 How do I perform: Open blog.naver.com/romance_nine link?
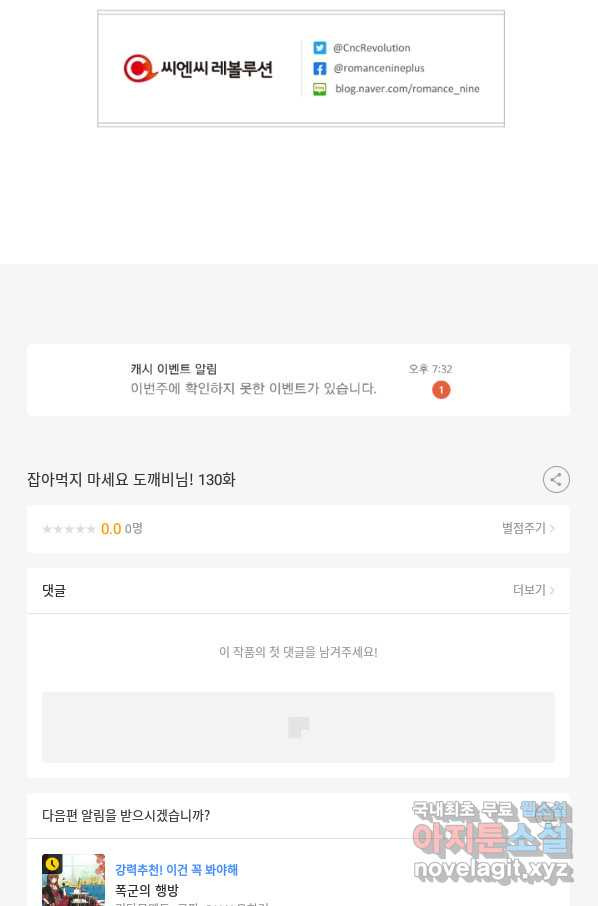click(x=407, y=89)
